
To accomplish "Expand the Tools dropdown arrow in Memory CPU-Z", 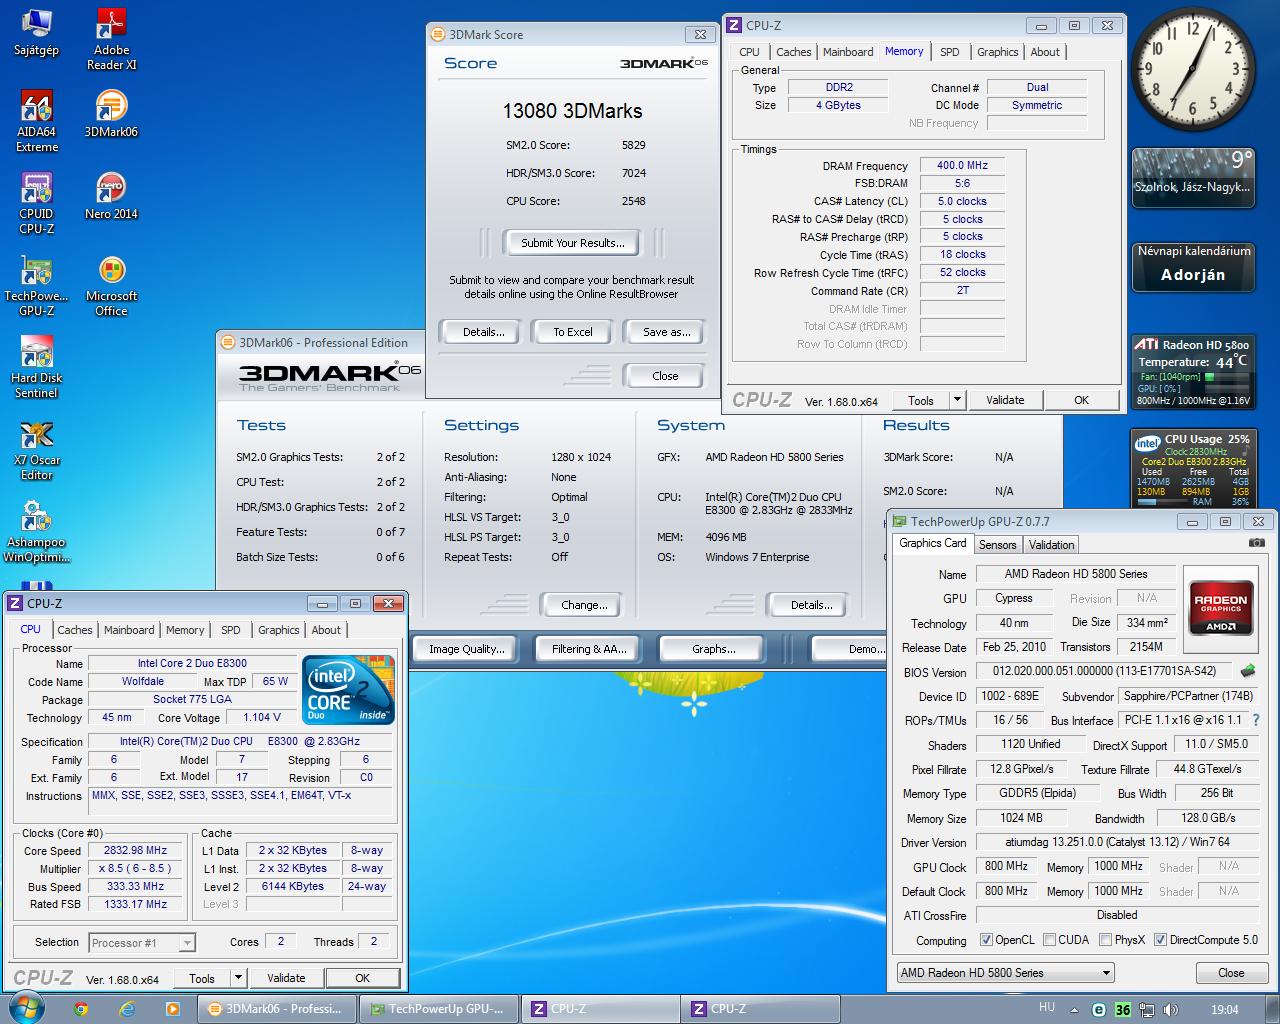I will (x=957, y=400).
